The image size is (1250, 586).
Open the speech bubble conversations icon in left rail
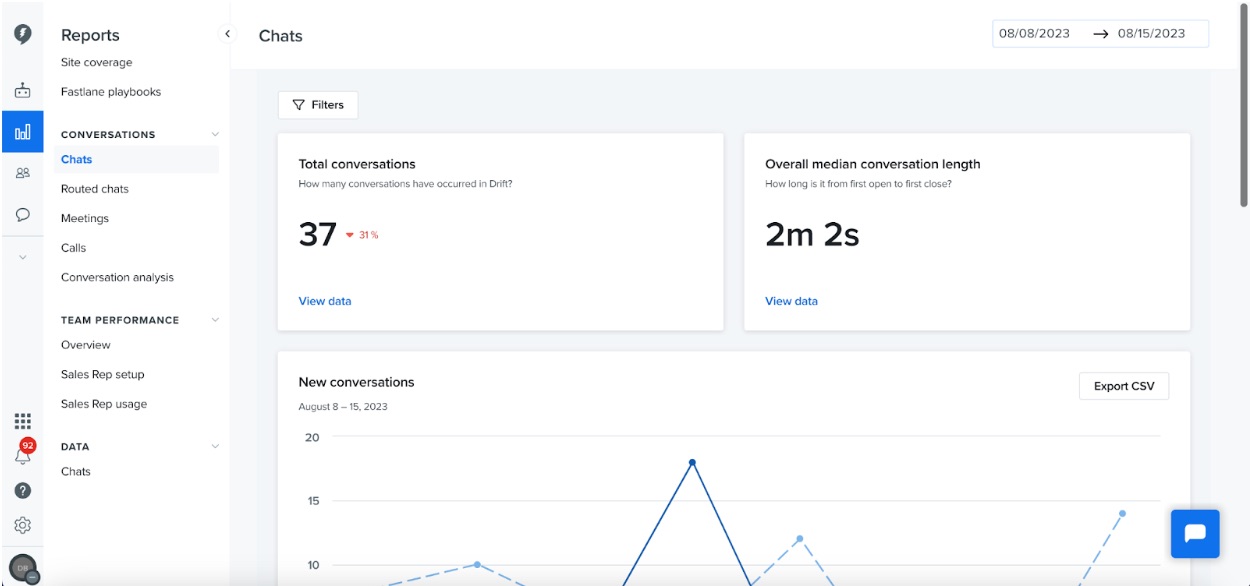[x=22, y=214]
